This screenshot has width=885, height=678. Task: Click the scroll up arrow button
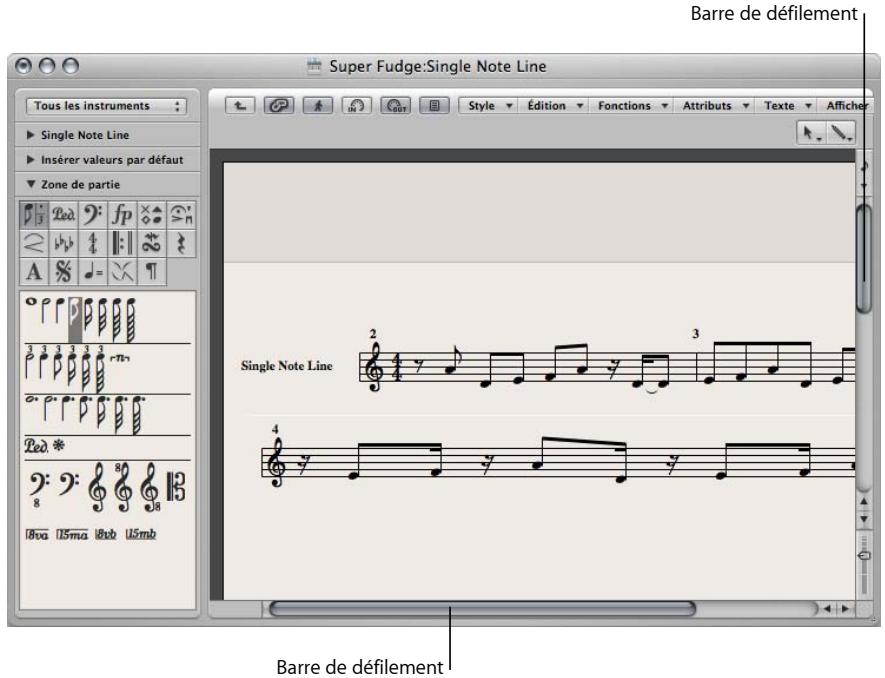[864, 501]
